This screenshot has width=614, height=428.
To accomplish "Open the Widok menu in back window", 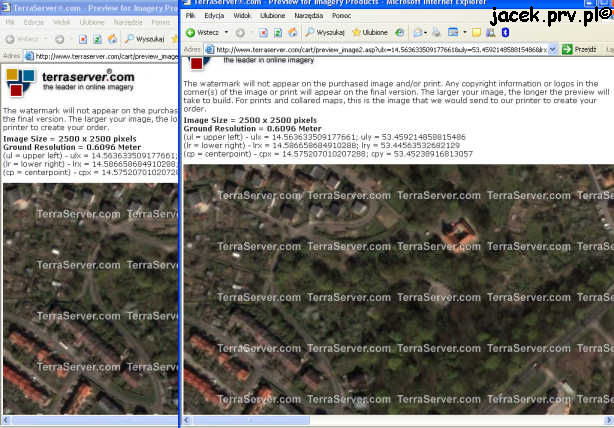I will point(61,22).
